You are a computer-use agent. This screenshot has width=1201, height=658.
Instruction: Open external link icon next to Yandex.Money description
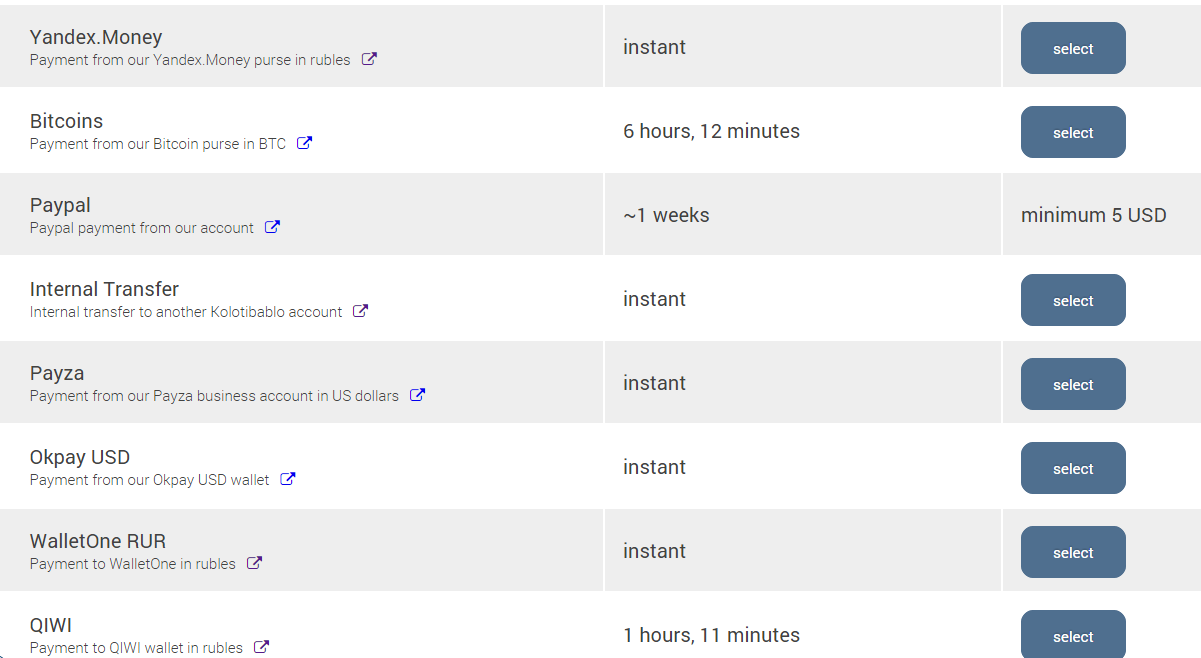coord(369,59)
